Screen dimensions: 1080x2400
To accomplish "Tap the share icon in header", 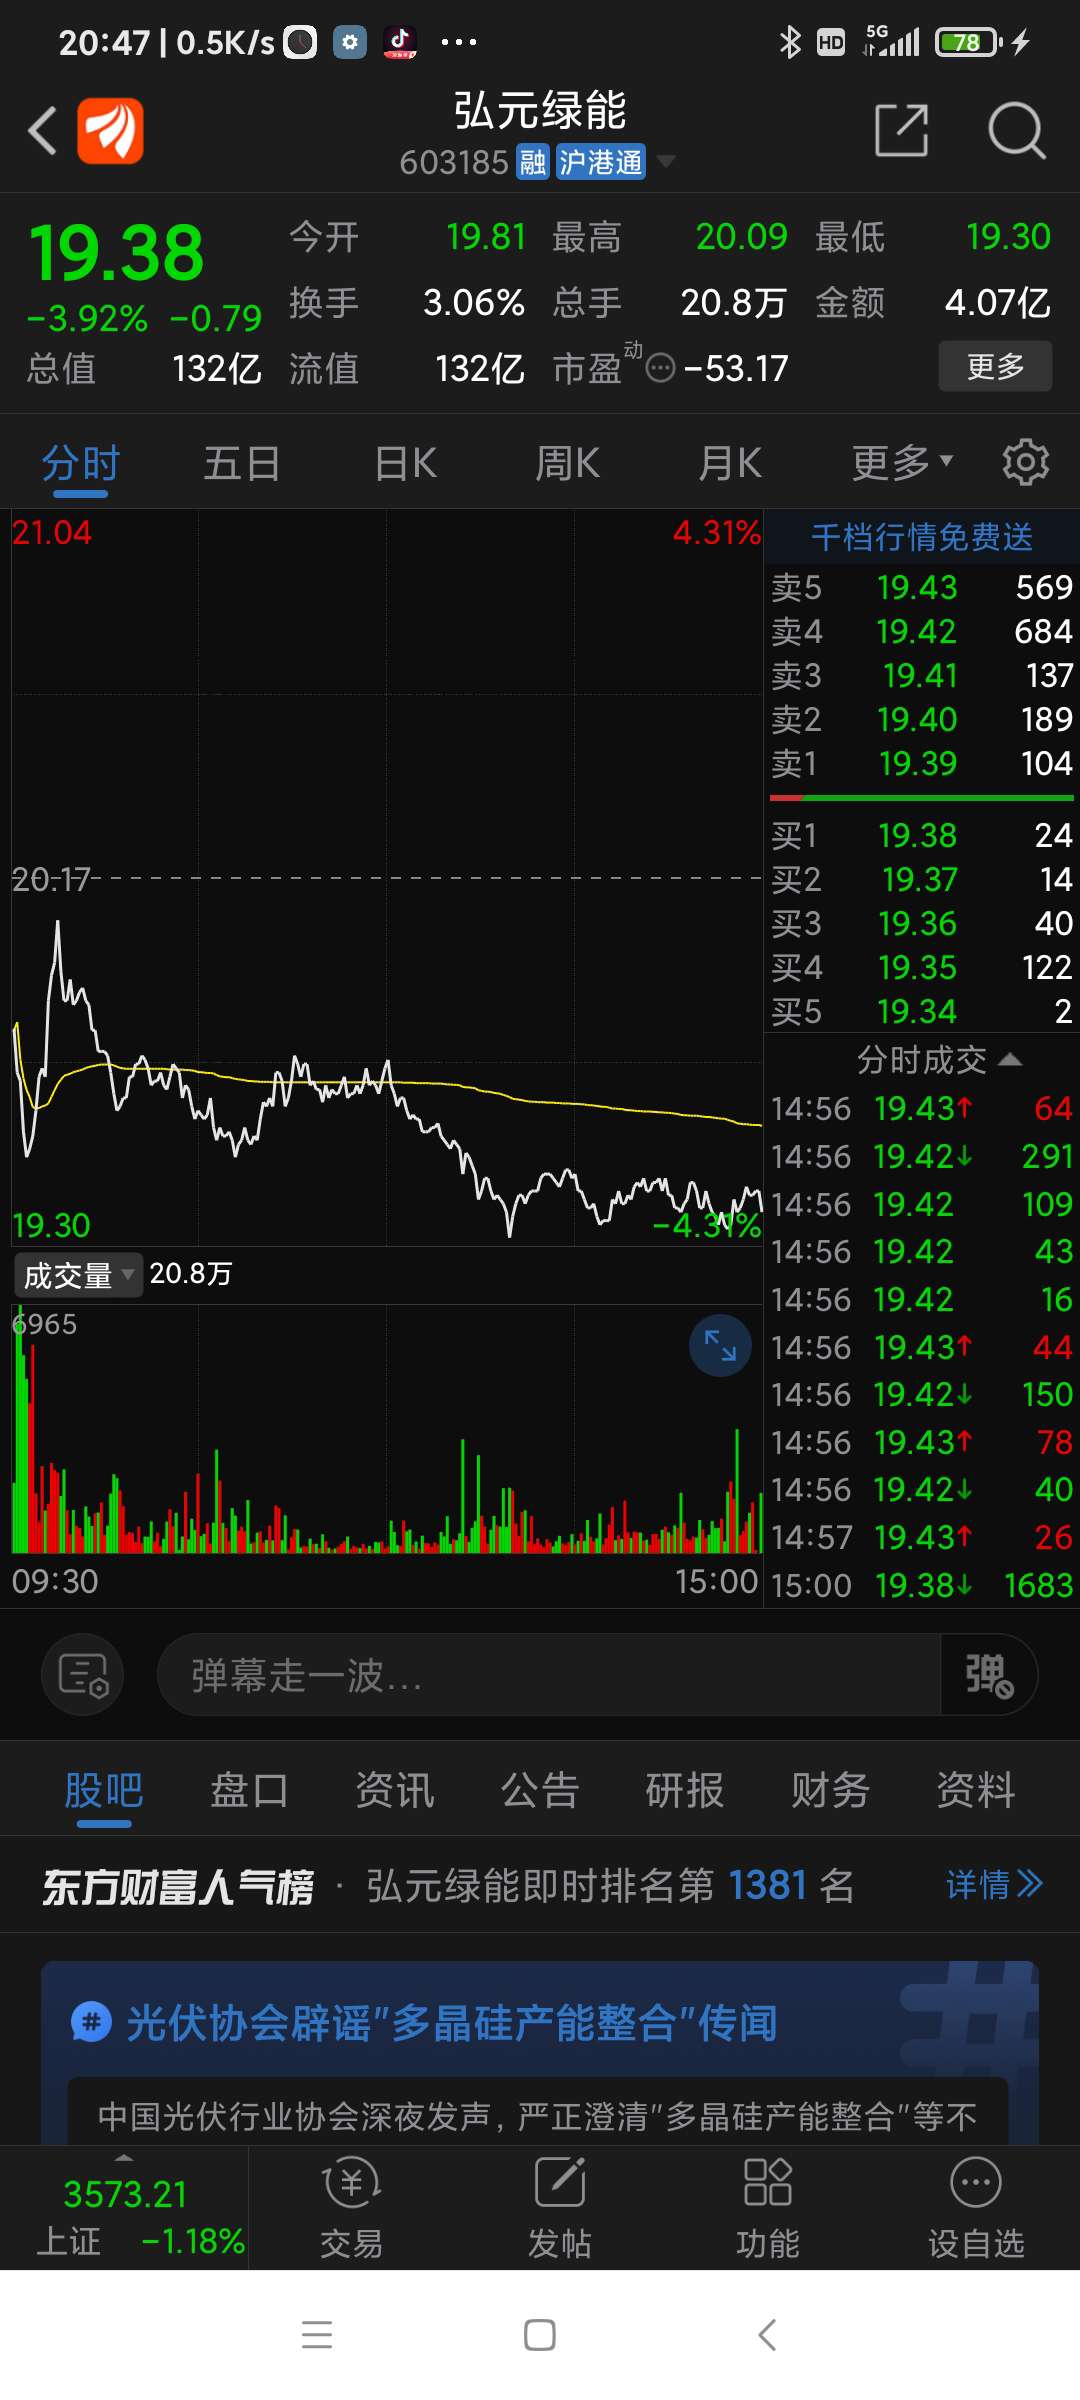I will pyautogui.click(x=902, y=130).
